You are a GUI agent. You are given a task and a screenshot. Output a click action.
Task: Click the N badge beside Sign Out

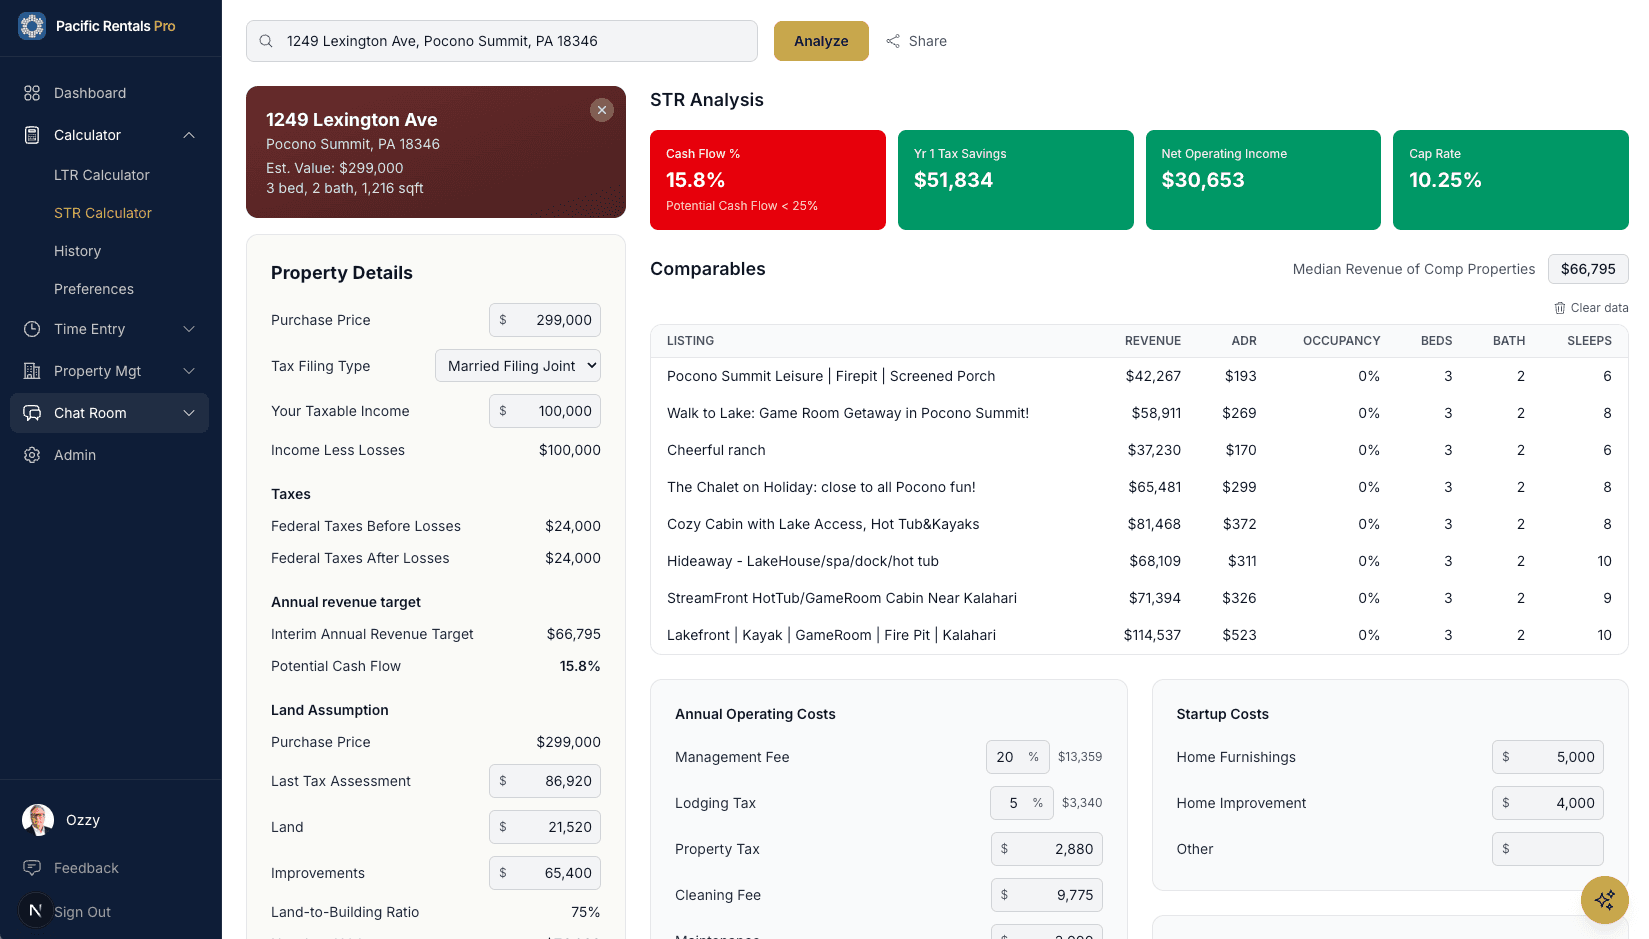pyautogui.click(x=35, y=910)
